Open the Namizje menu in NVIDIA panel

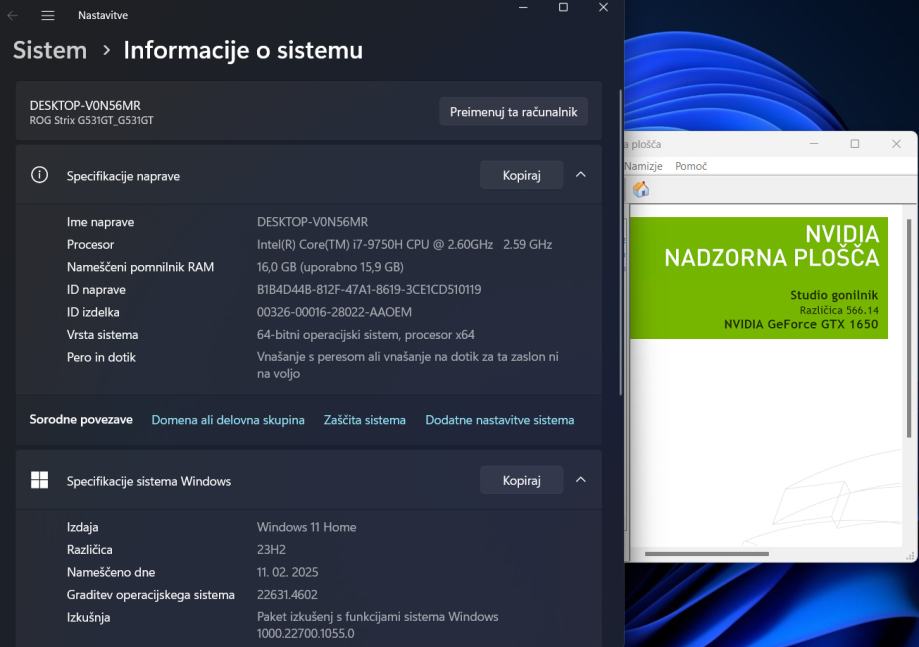click(x=643, y=166)
